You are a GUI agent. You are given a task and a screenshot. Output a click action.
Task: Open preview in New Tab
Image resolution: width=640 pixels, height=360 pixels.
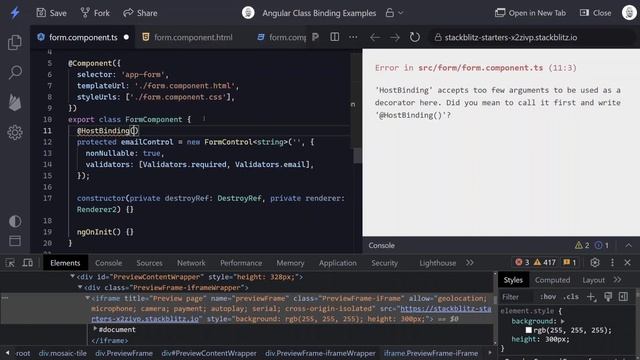(x=530, y=13)
